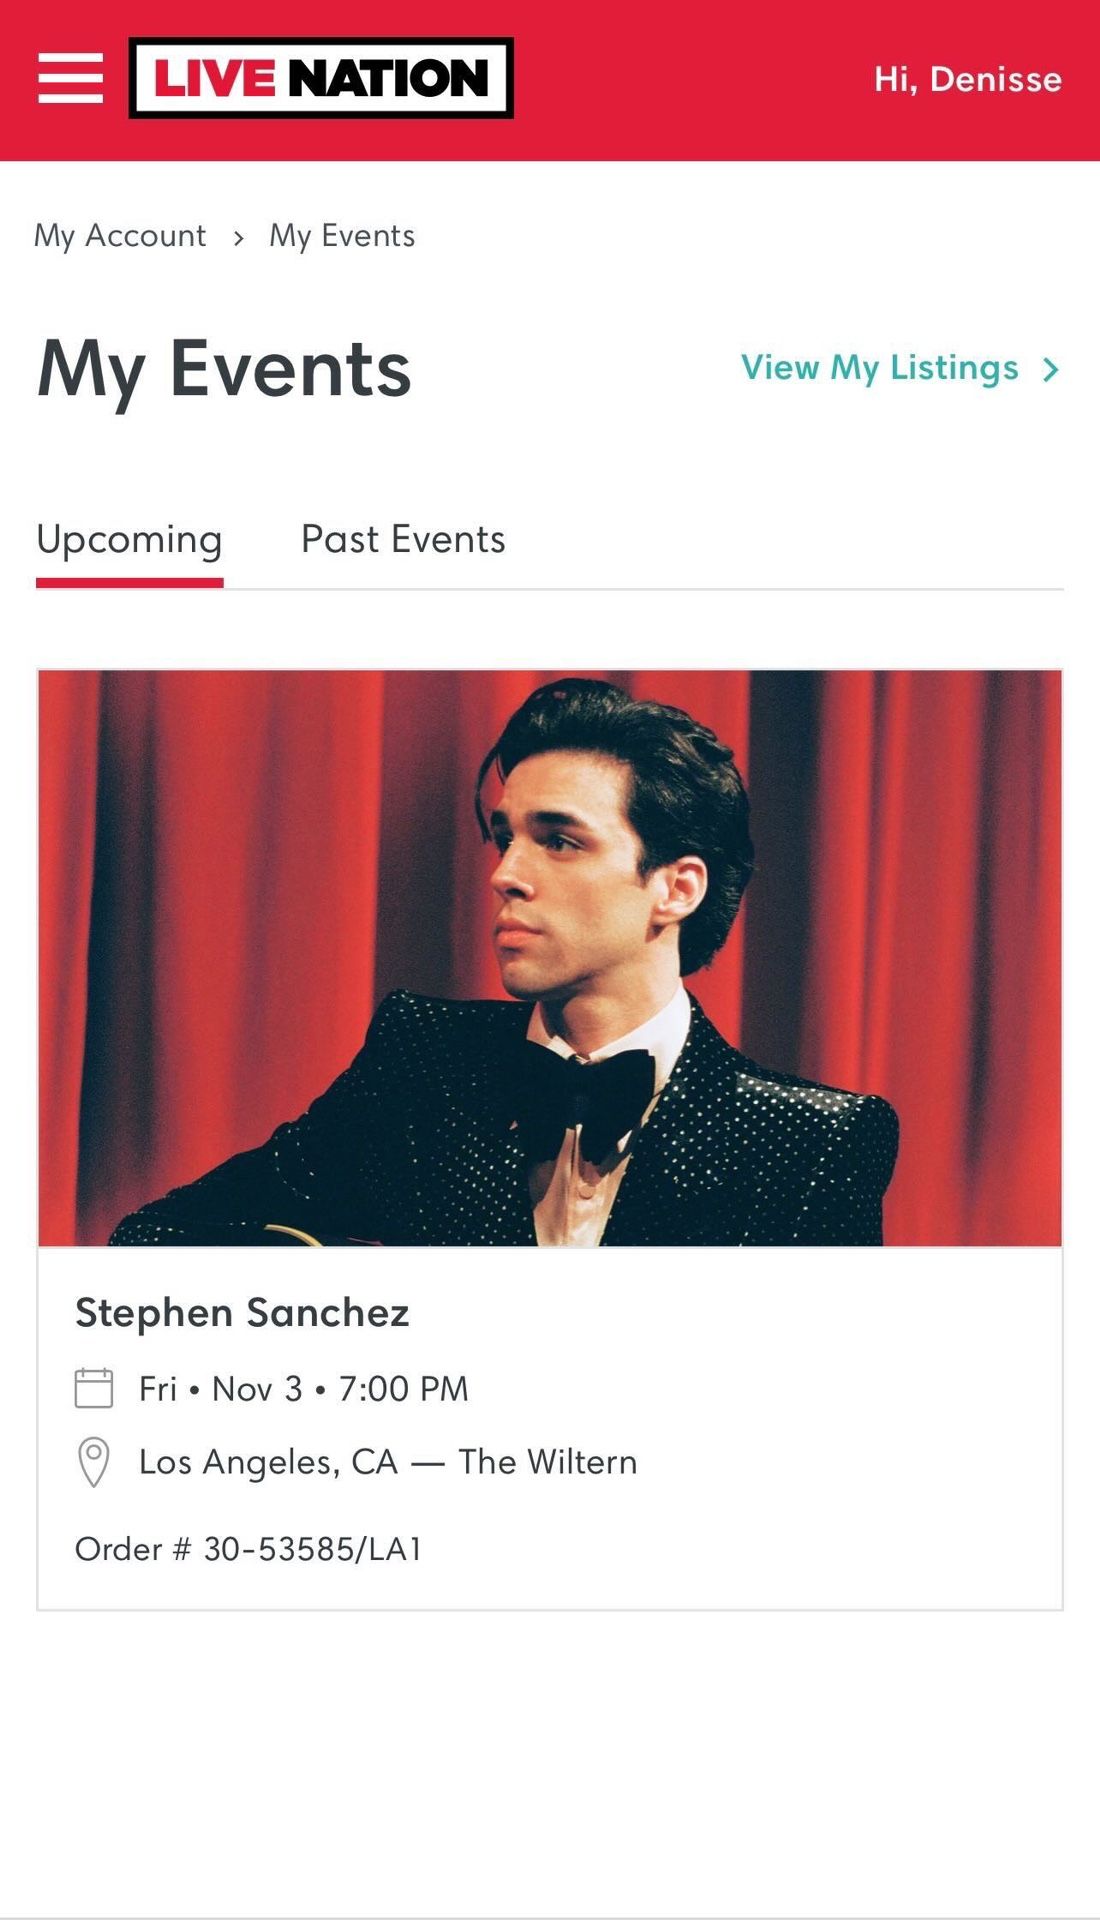Select order number 30-53585/LA1

[x=312, y=1549]
